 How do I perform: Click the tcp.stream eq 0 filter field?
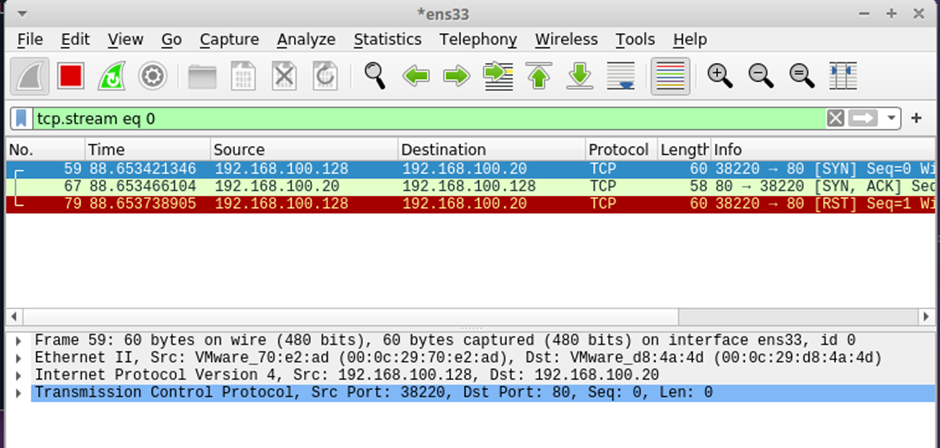coord(429,119)
